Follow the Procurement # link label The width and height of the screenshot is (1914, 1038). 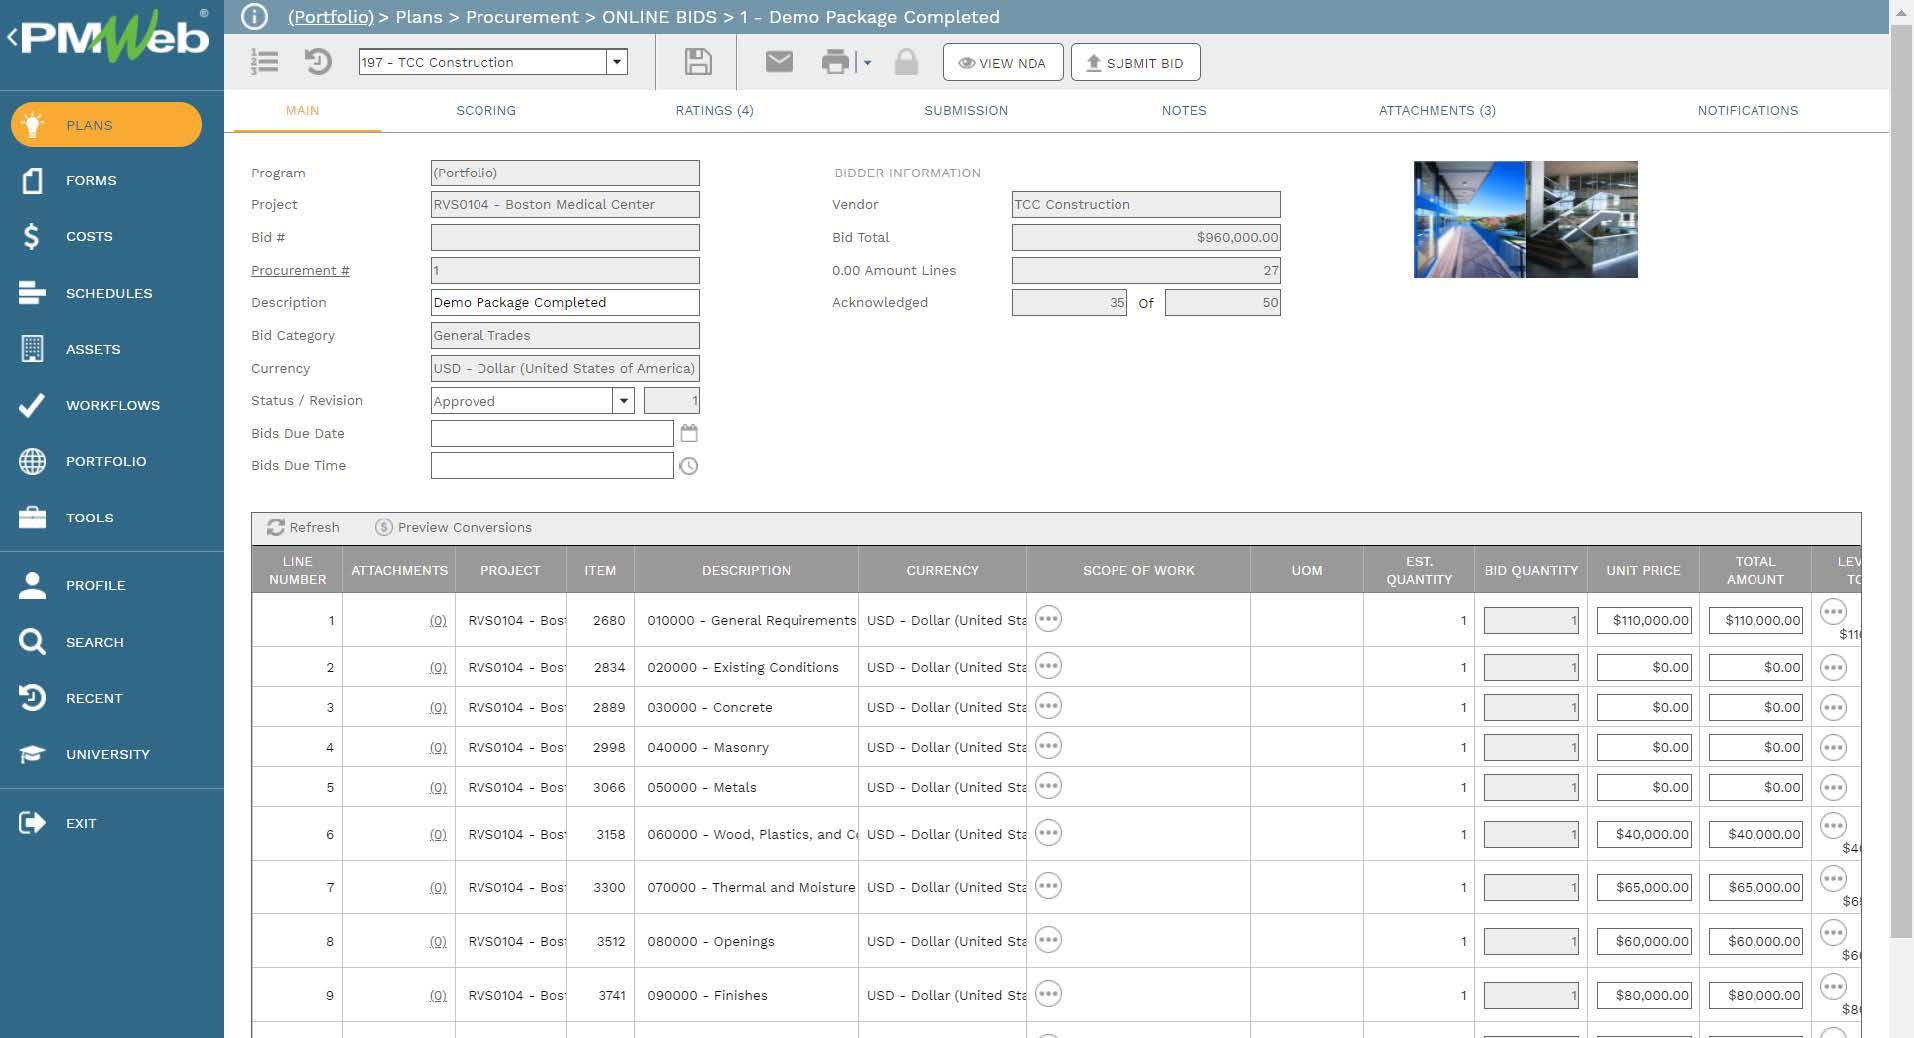[x=300, y=270]
